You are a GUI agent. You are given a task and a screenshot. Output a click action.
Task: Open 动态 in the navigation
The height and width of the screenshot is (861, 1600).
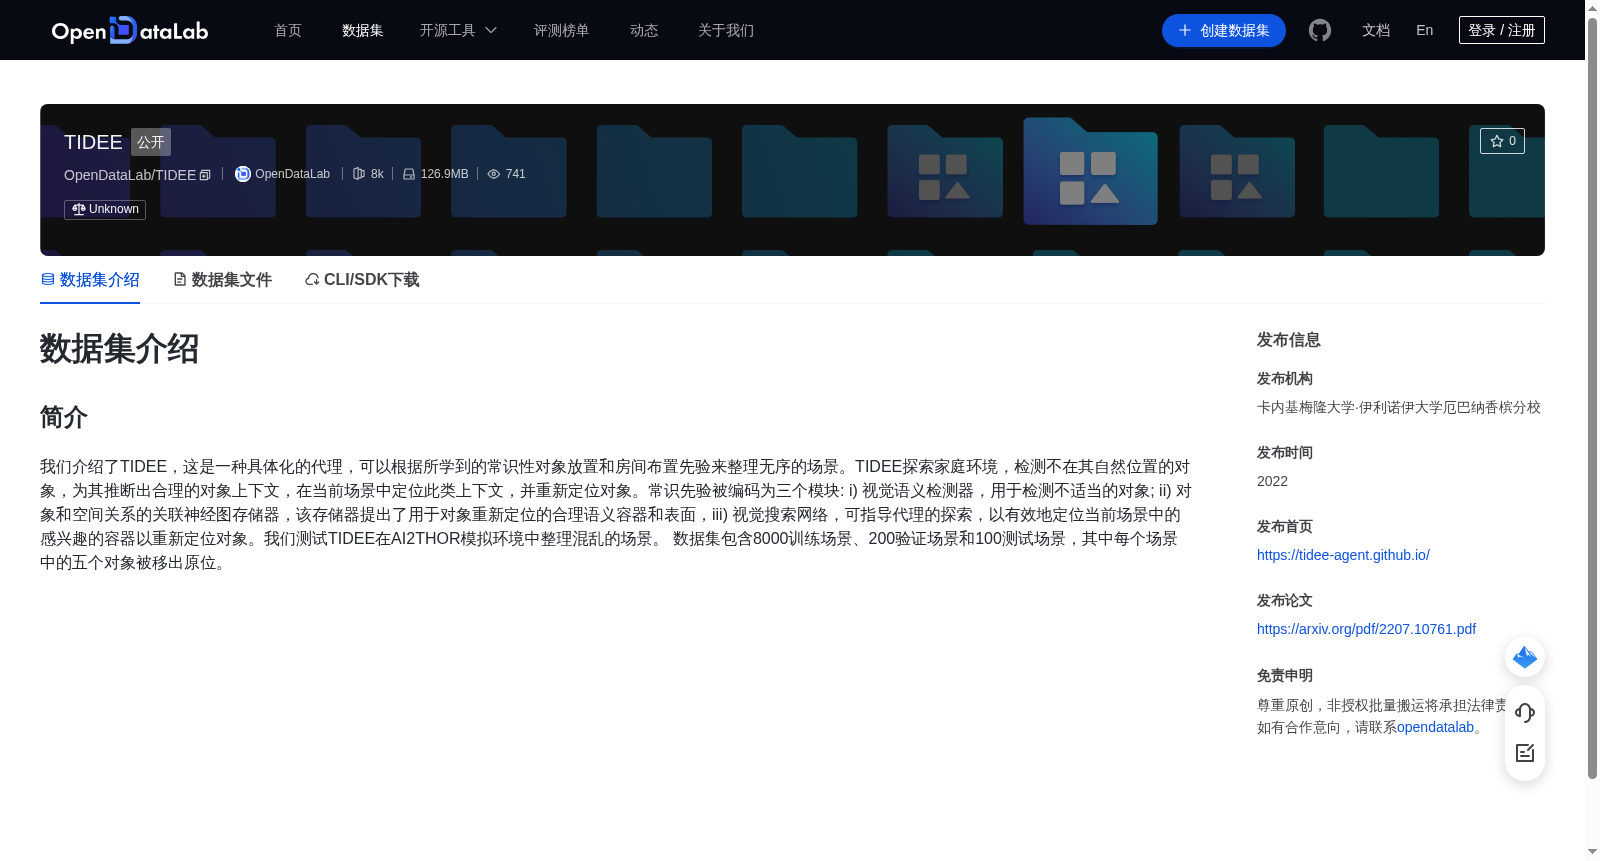tap(644, 30)
